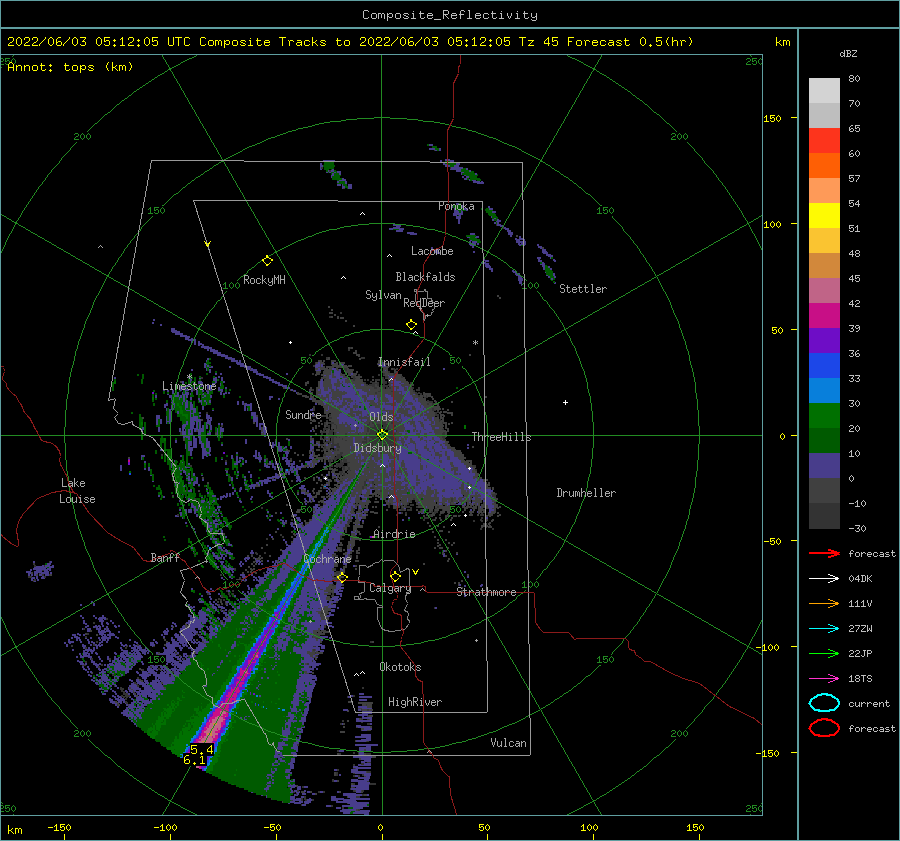
Task: Click the 'Annot: tops (km)' label
Action: click(70, 67)
